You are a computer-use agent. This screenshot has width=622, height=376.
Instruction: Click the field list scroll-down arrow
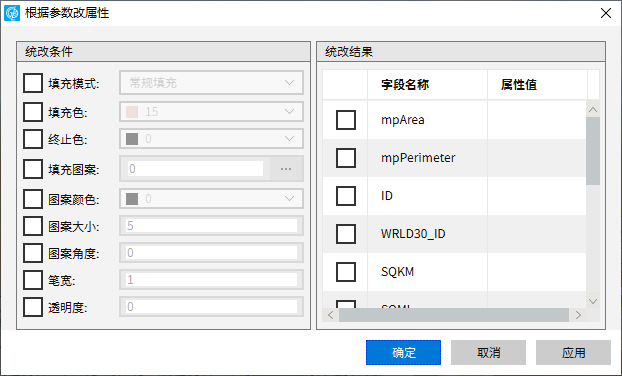coord(593,301)
